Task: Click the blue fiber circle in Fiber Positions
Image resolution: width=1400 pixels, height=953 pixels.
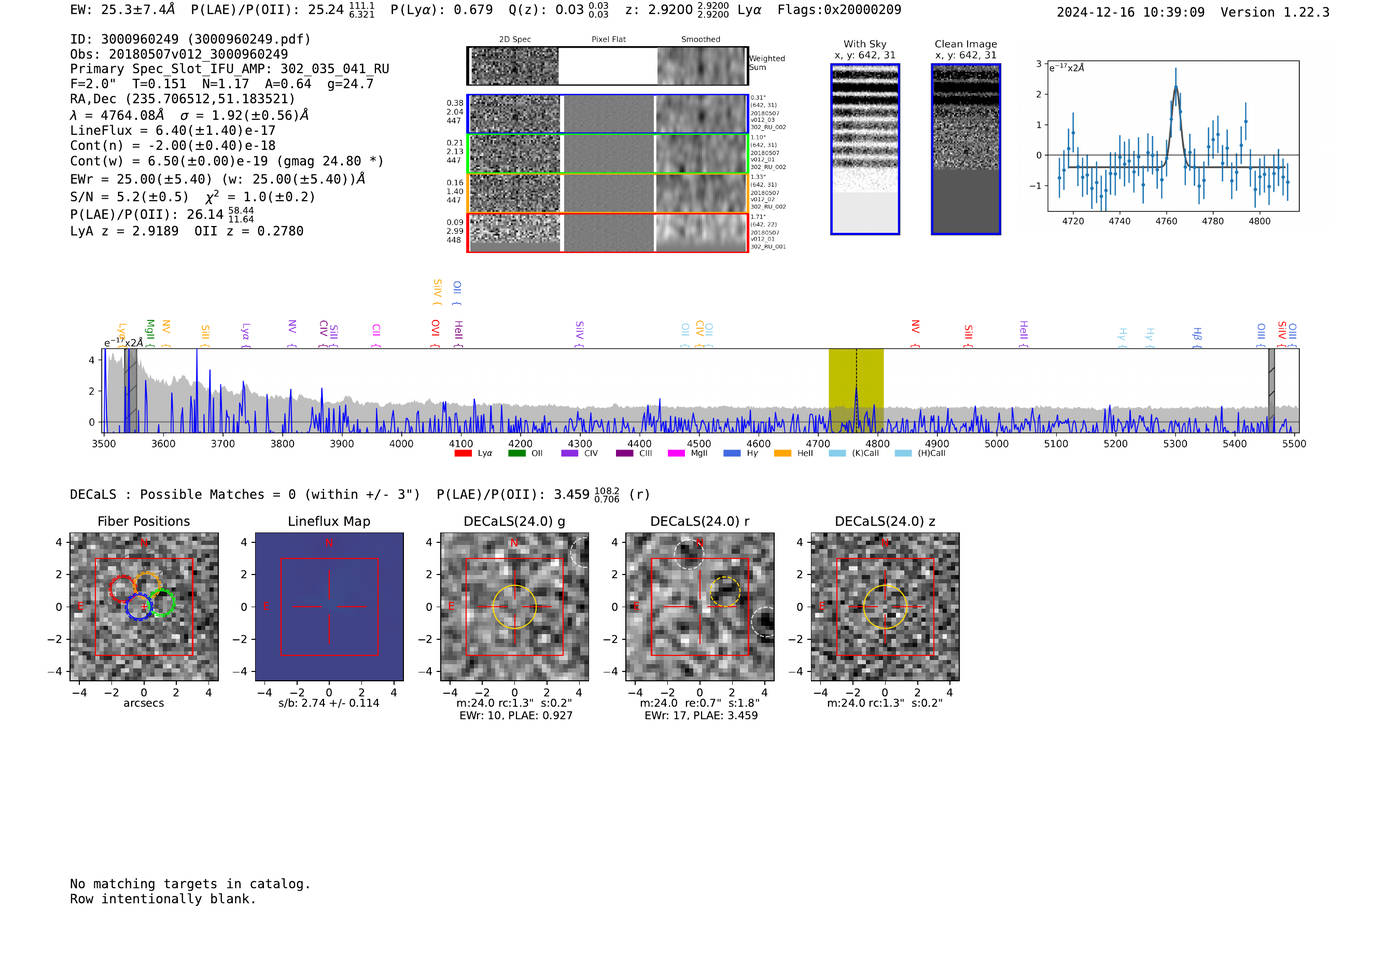Action: [x=139, y=606]
